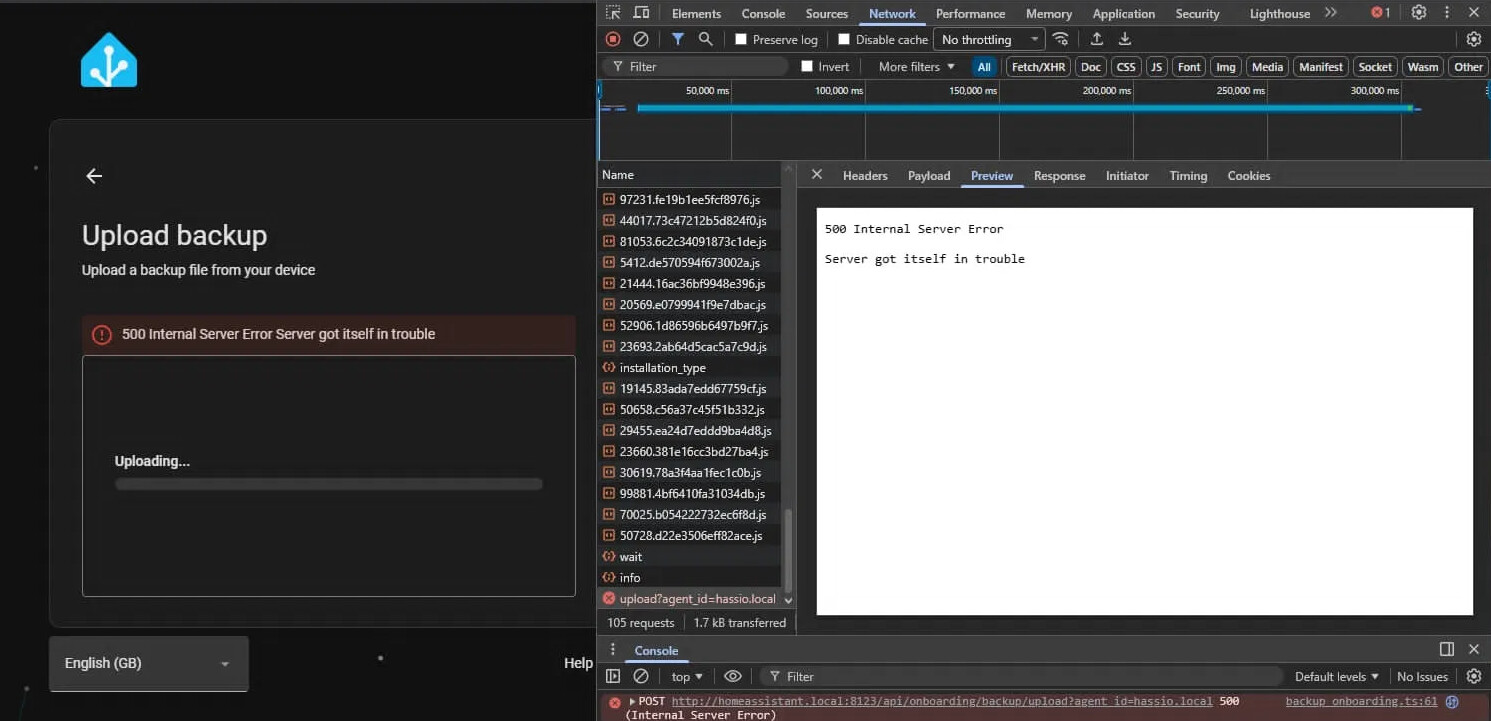Viewport: 1491px width, 721px height.
Task: Click the failed upload request error icon
Action: point(609,598)
